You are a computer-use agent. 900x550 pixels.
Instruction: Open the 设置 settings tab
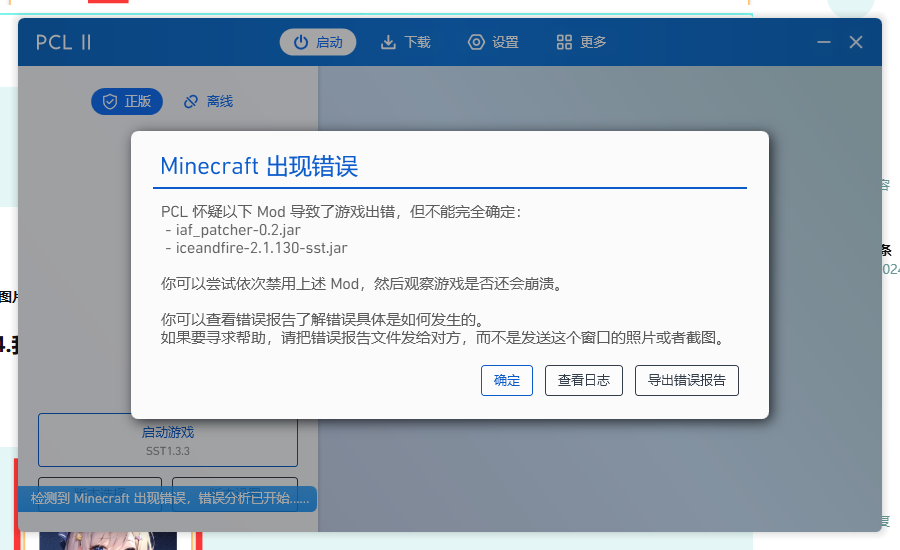[493, 42]
